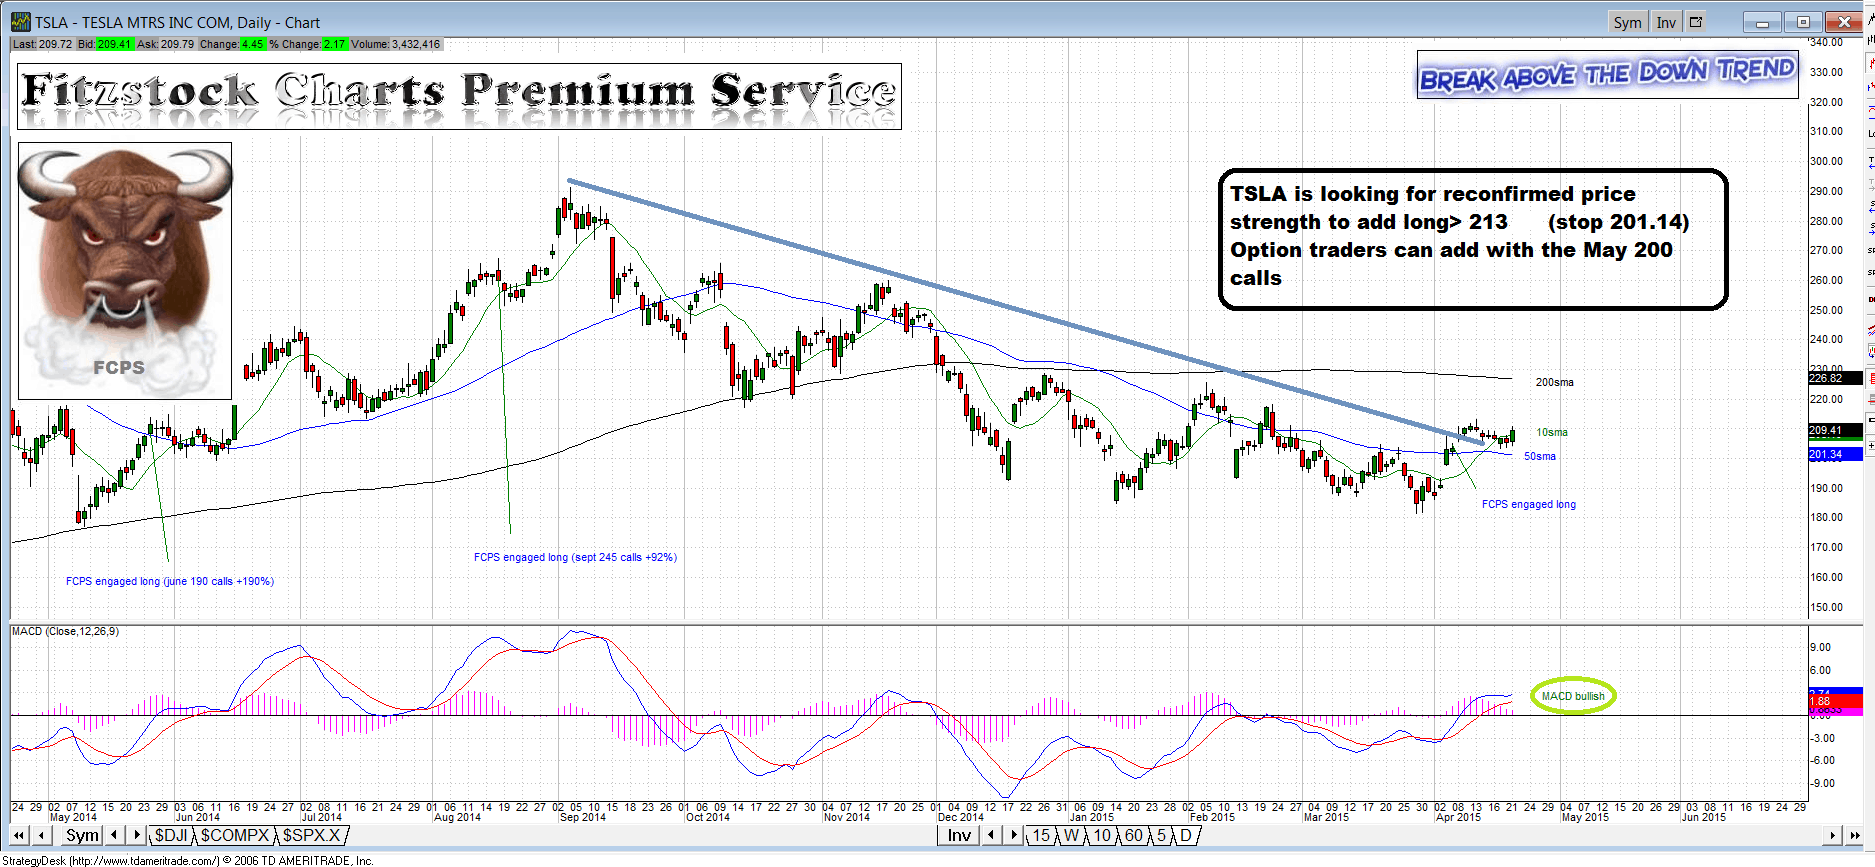Click the FCPS bull logo image
The image size is (1875, 867).
tap(125, 271)
